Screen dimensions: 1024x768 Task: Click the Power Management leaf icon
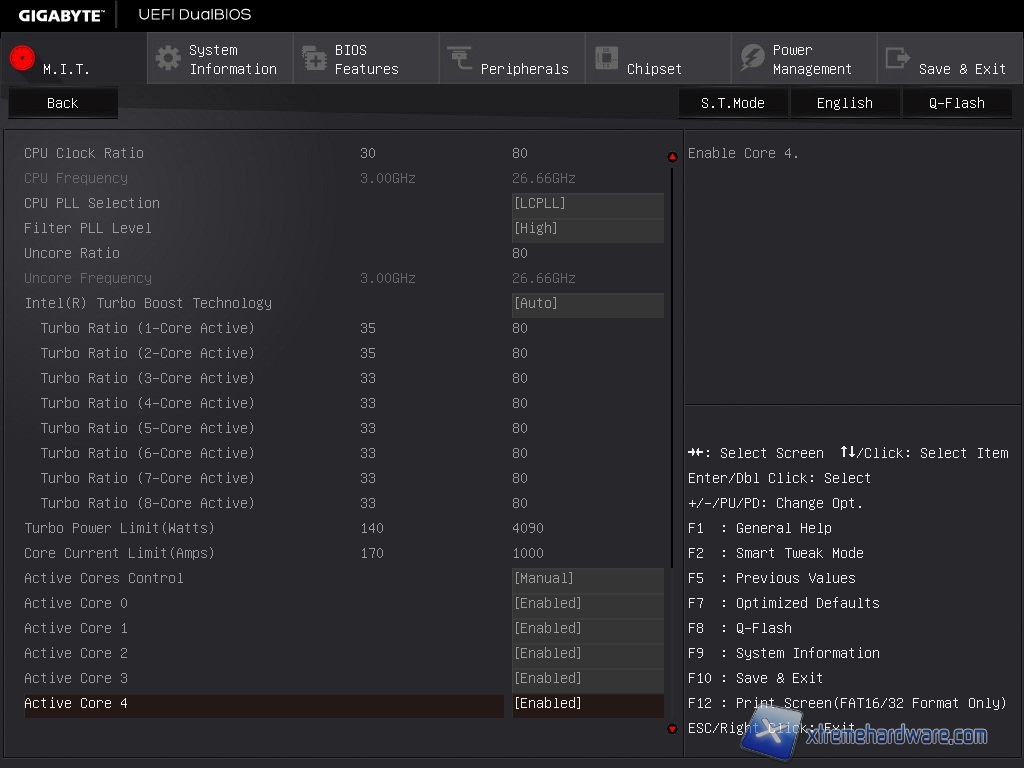[752, 58]
